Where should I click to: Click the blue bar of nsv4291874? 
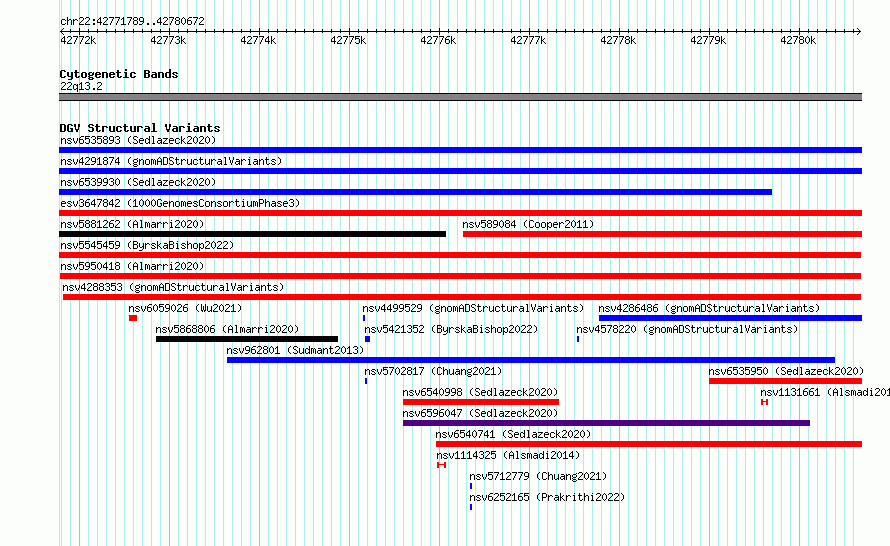click(x=460, y=171)
